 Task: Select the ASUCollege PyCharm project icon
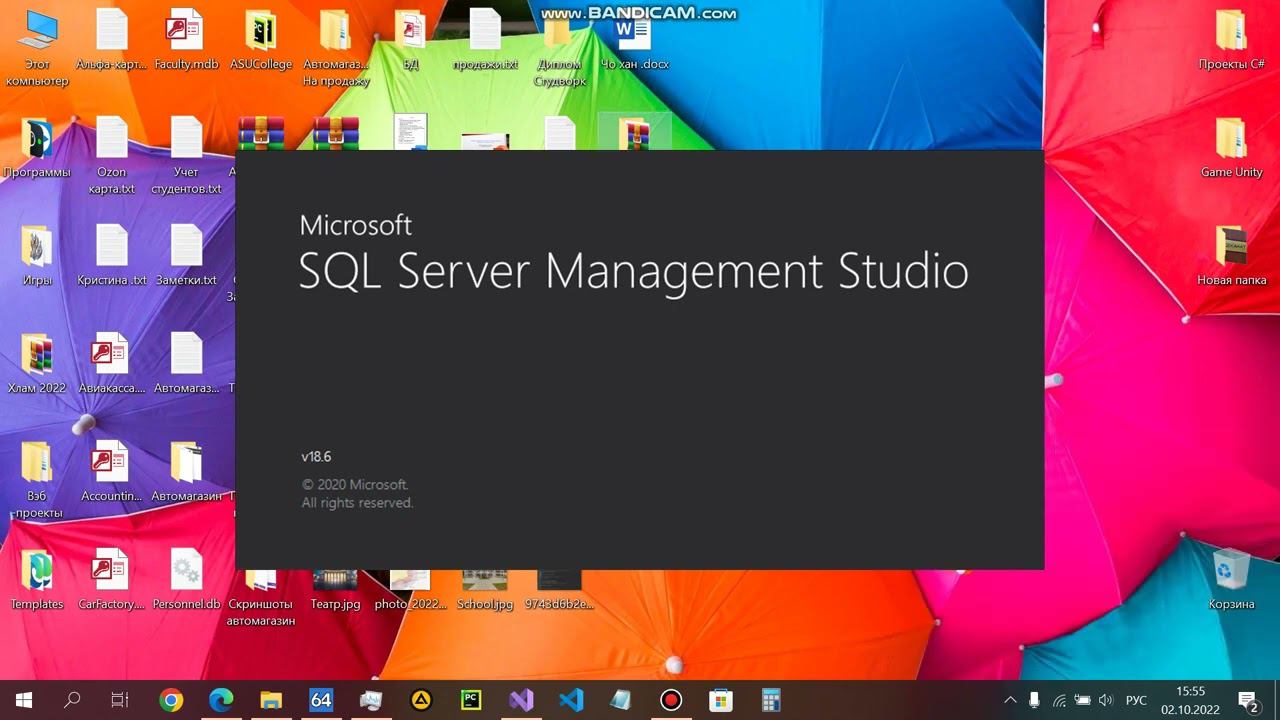click(261, 40)
